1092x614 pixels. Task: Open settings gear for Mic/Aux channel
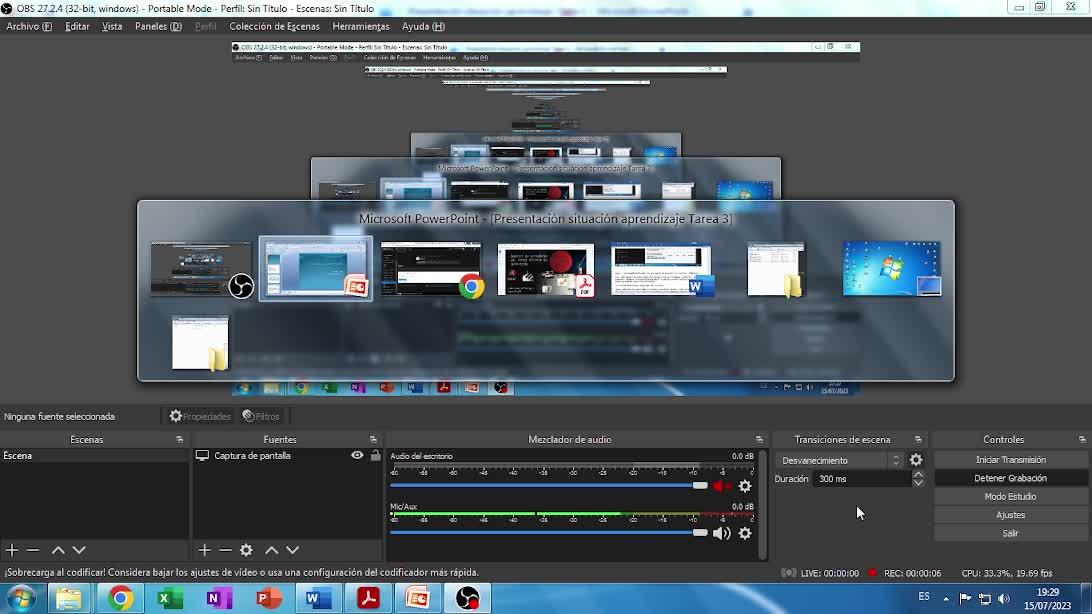tap(744, 533)
